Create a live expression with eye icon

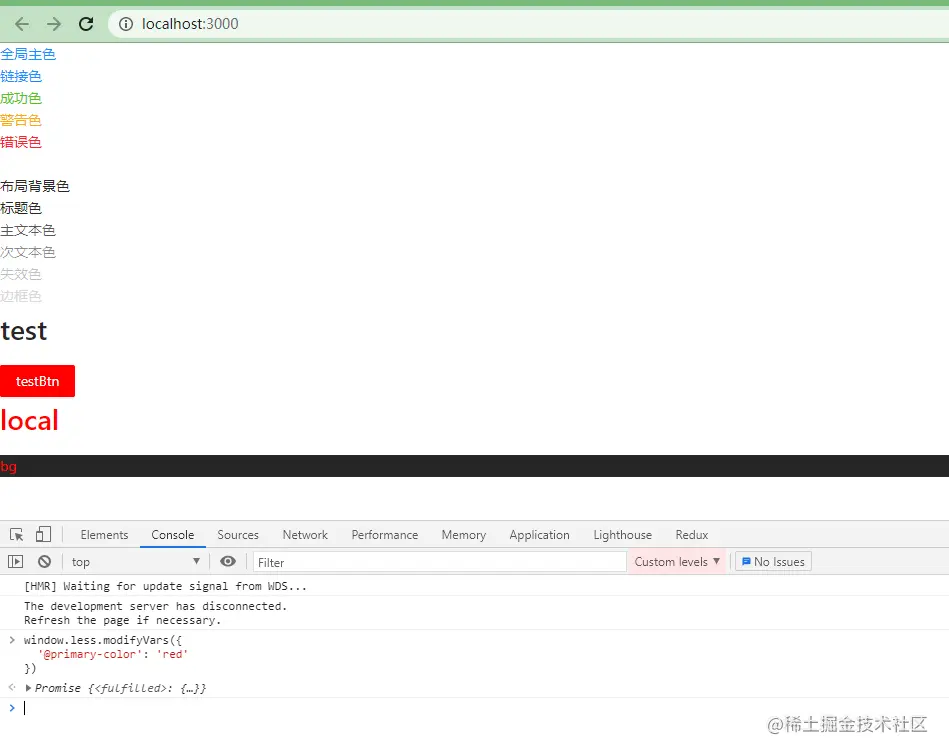point(228,562)
